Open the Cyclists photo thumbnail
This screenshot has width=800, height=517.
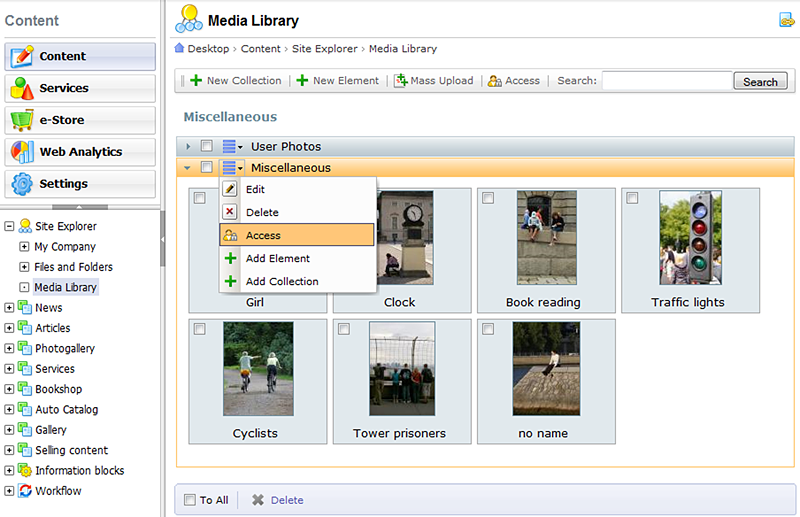click(258, 369)
